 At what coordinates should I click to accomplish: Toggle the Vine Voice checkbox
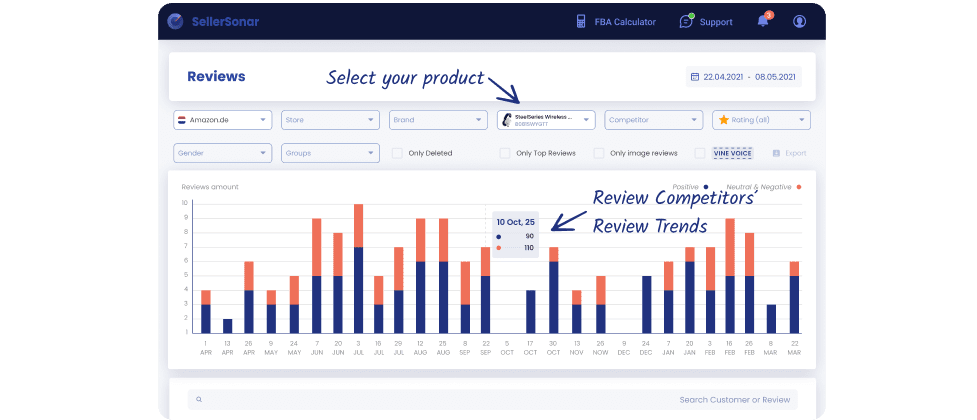tap(700, 153)
